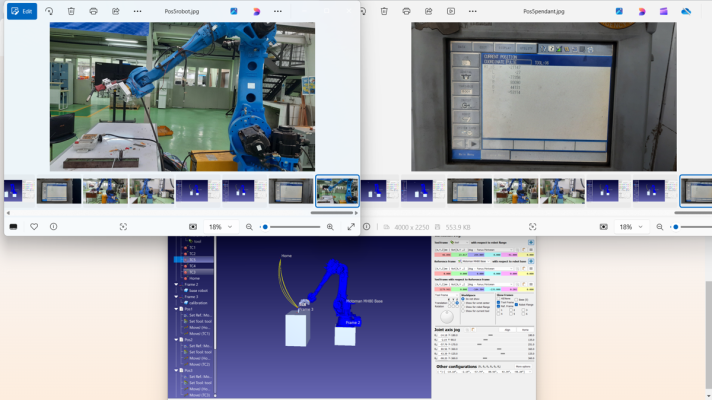712x400 pixels.
Task: Add PosSrobot.jpg to favorites with the heart icon
Action: pos(34,227)
